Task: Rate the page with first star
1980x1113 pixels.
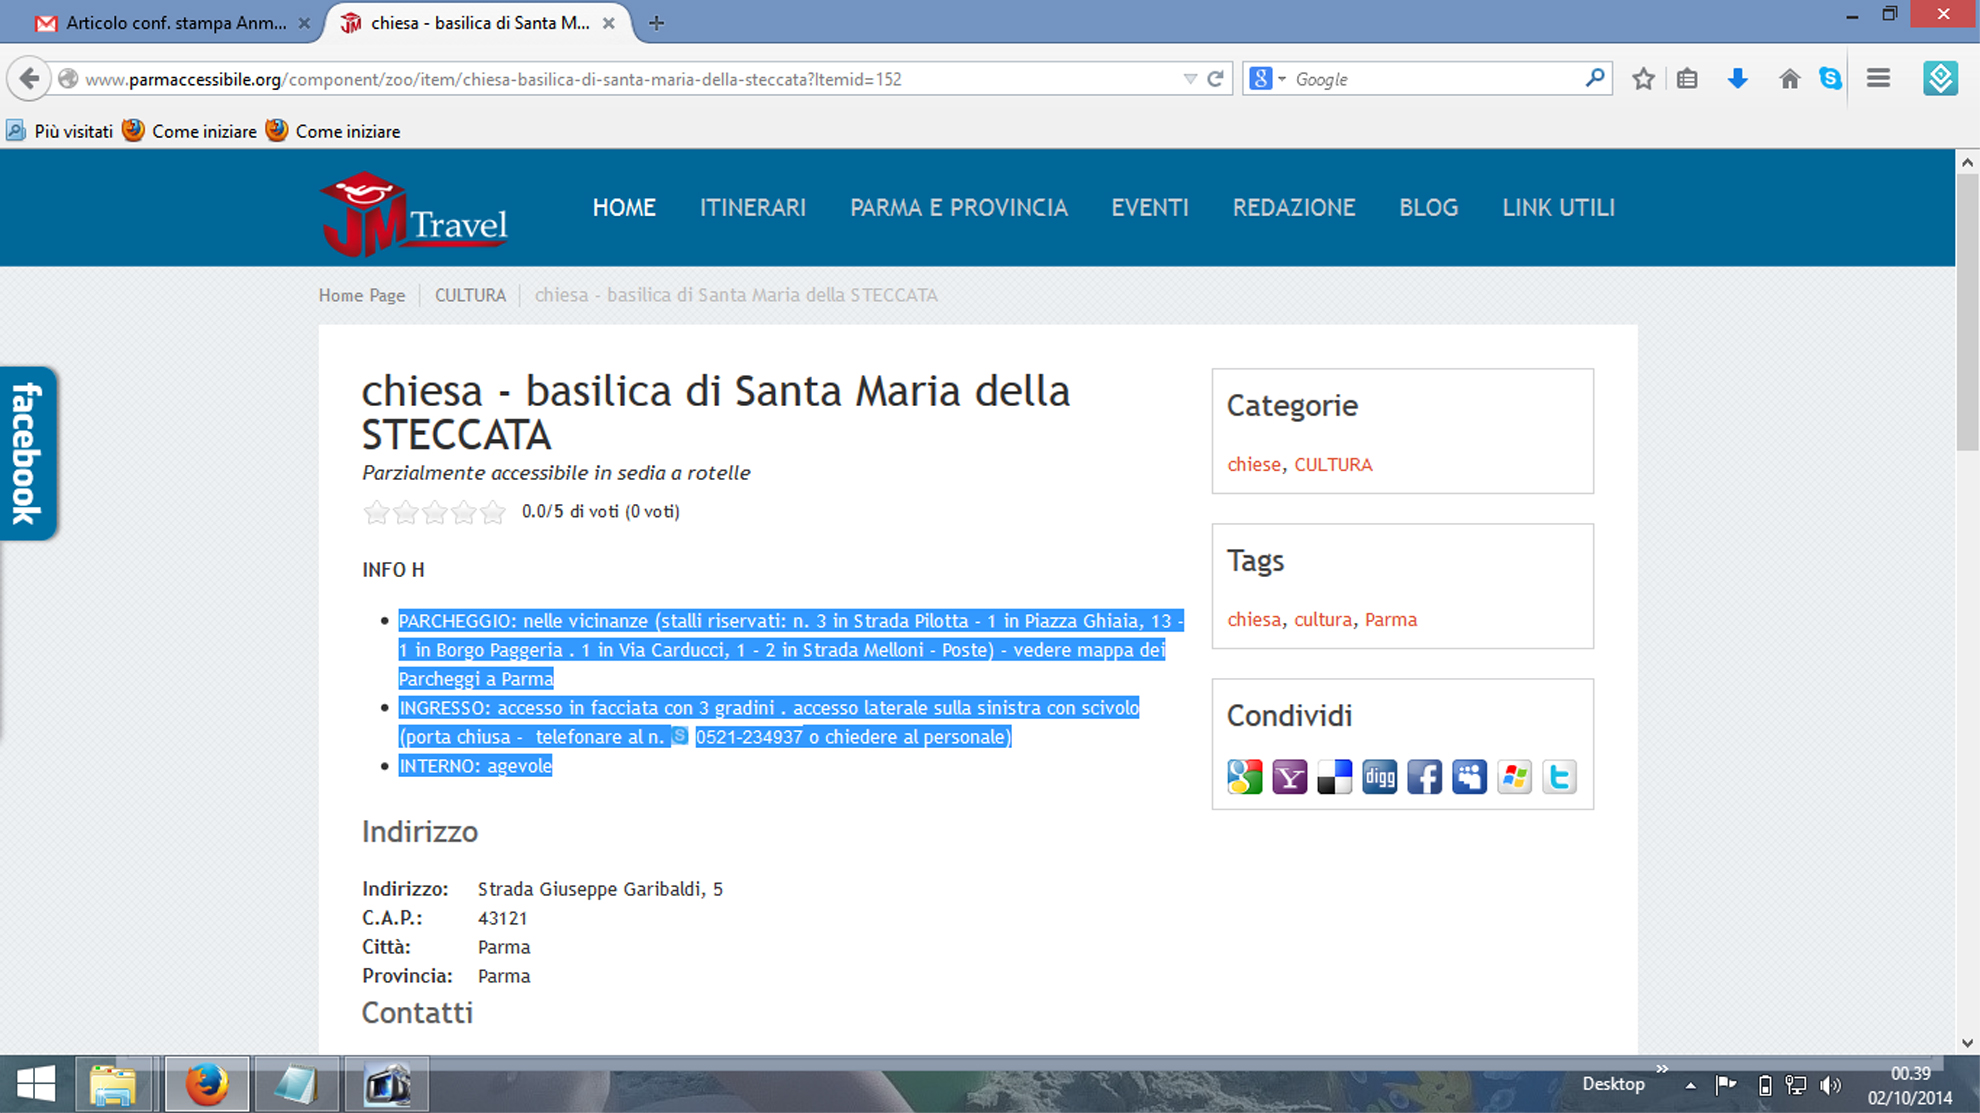Action: (376, 512)
